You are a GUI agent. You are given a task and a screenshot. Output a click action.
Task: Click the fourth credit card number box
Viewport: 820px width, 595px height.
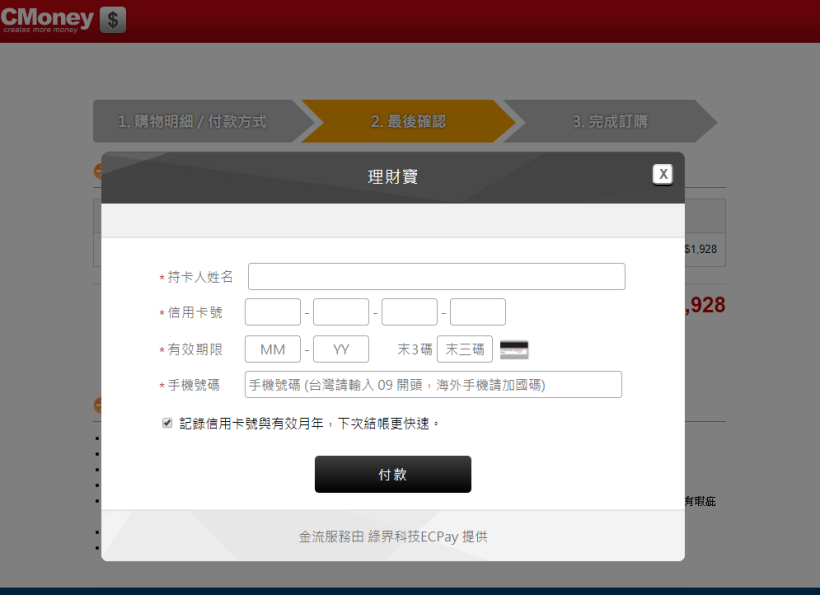coord(478,312)
